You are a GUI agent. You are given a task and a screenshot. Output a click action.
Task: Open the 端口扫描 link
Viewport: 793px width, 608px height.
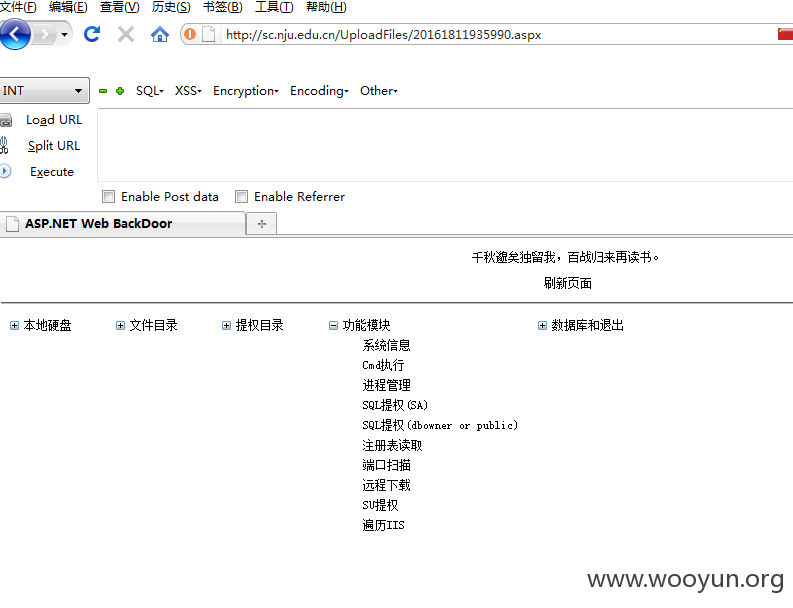(386, 465)
